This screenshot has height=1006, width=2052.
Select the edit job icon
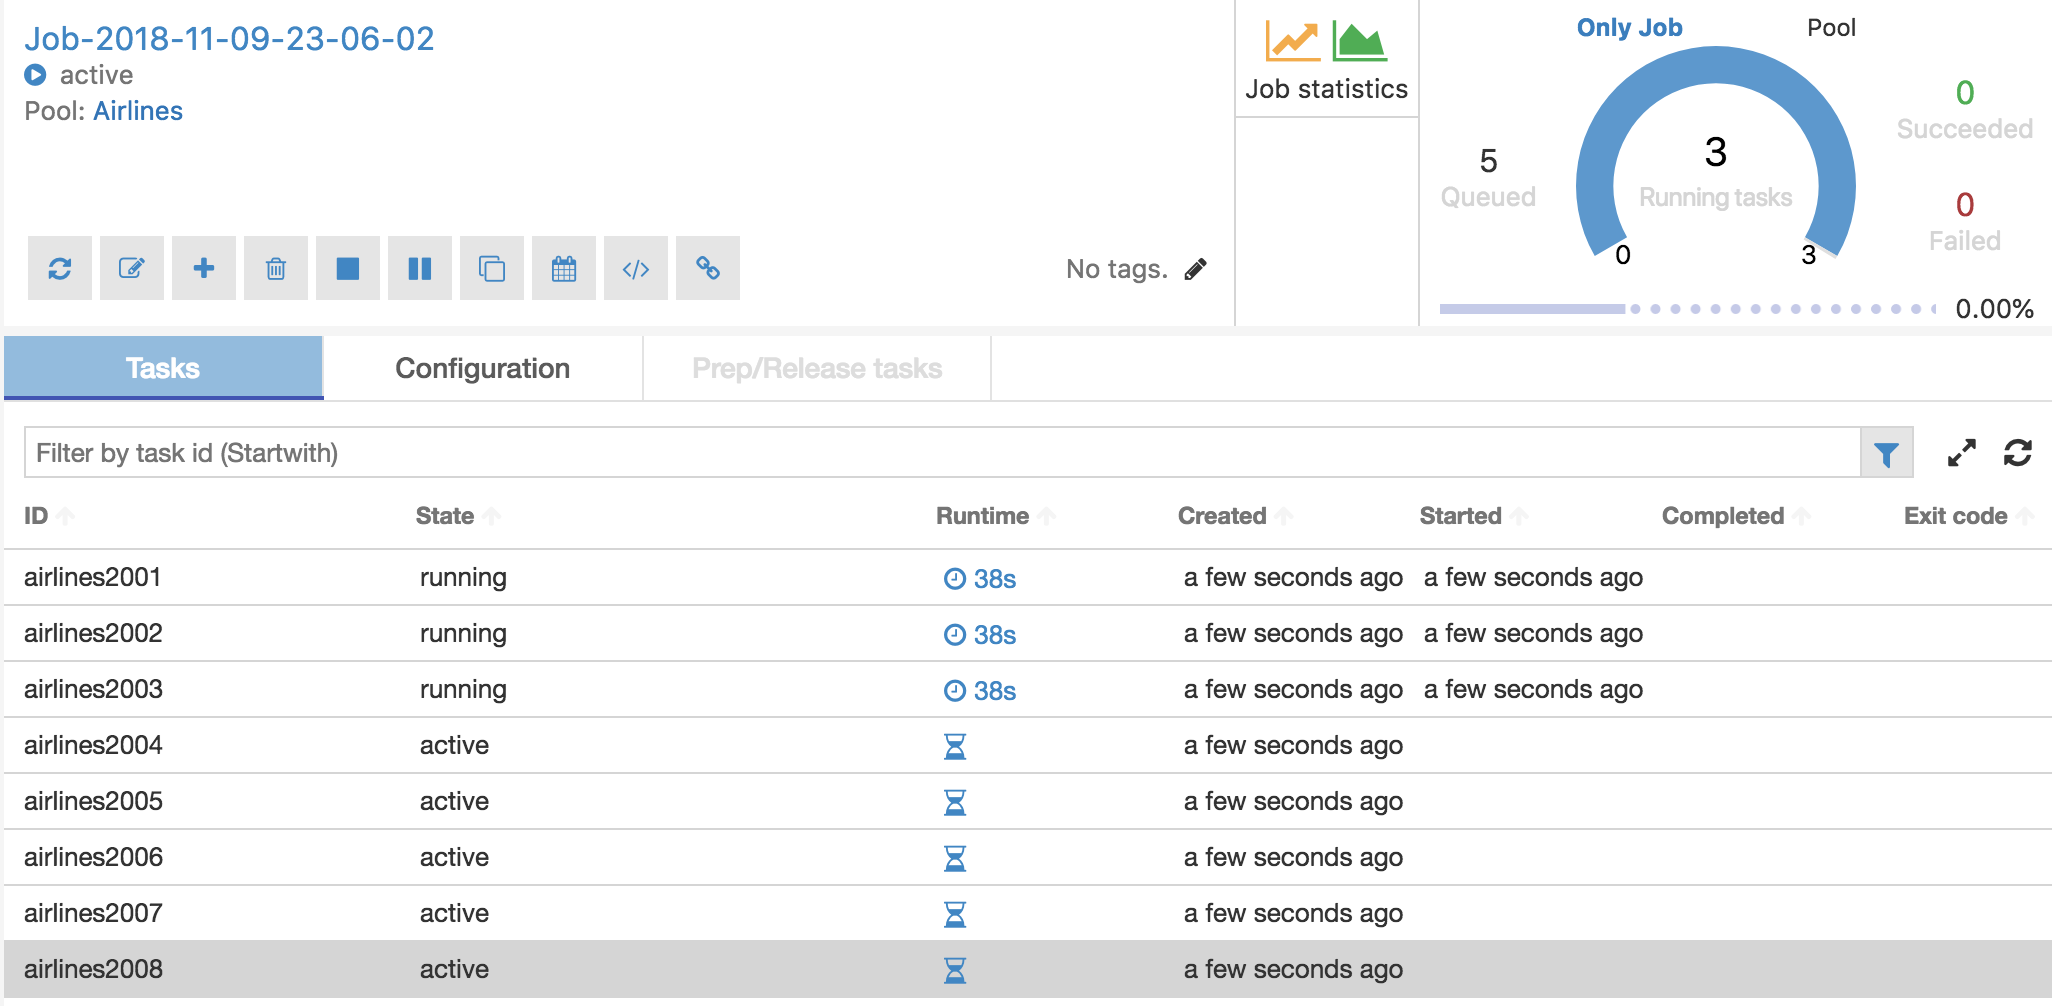132,268
